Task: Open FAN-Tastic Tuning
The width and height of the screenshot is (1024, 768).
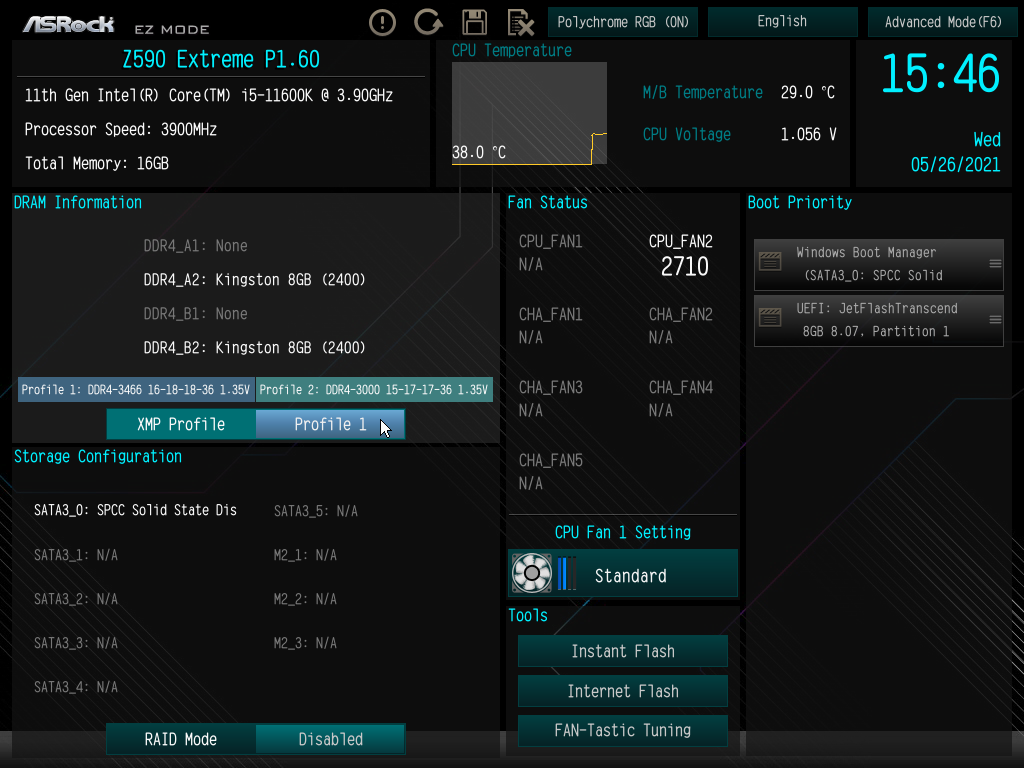Action: 622,731
